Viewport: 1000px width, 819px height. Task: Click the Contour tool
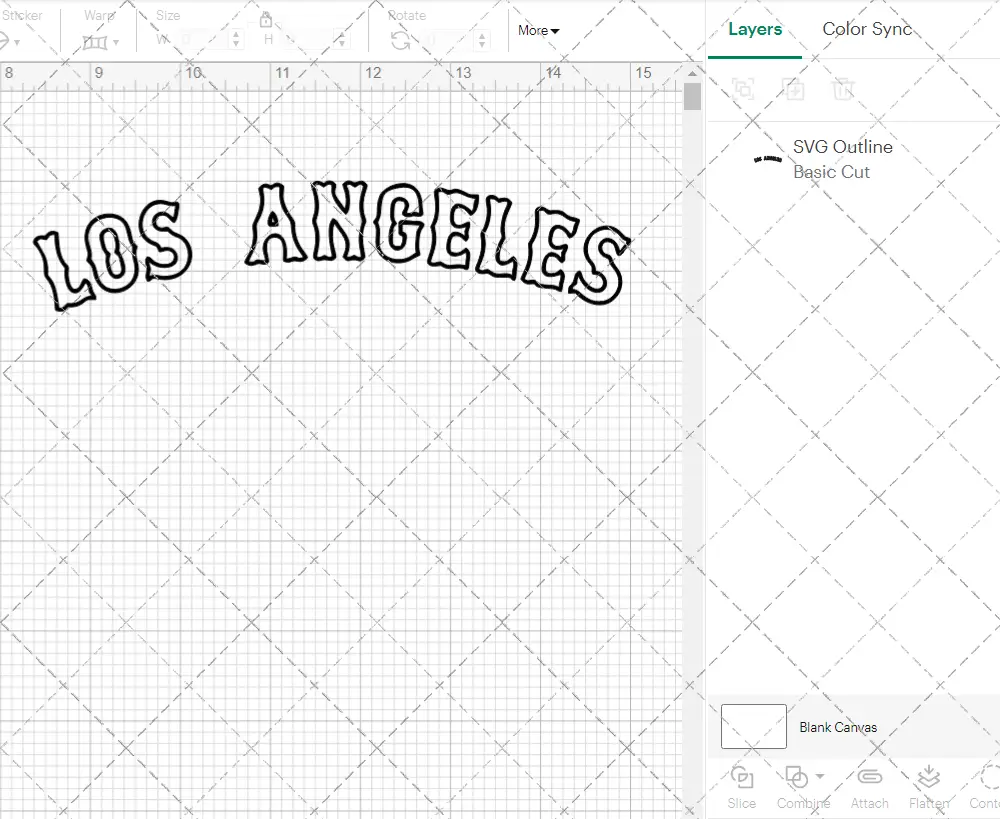pyautogui.click(x=984, y=788)
